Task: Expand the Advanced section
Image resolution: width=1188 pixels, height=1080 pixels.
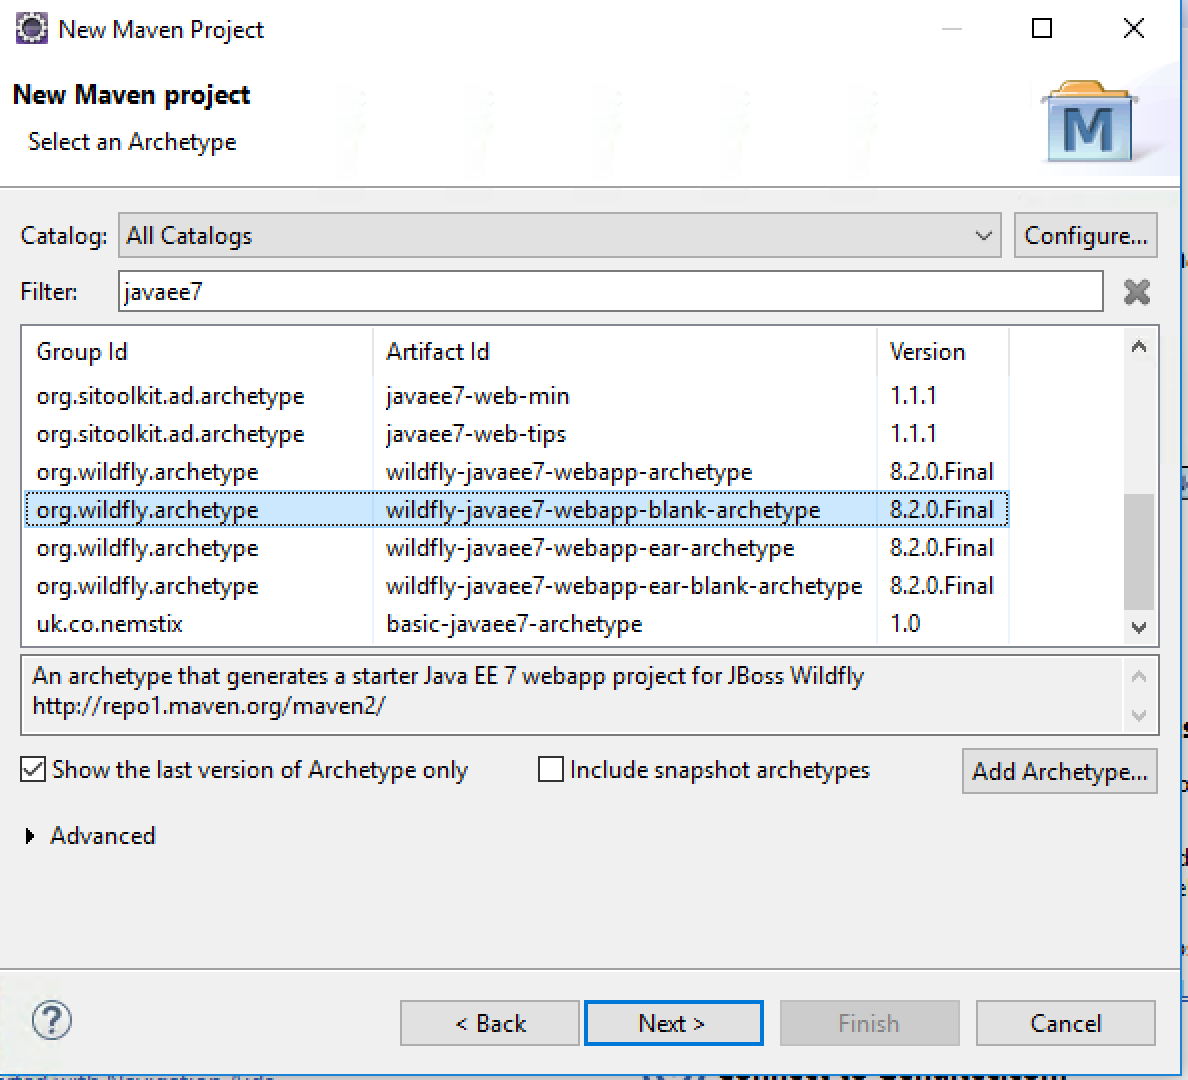Action: [x=30, y=835]
